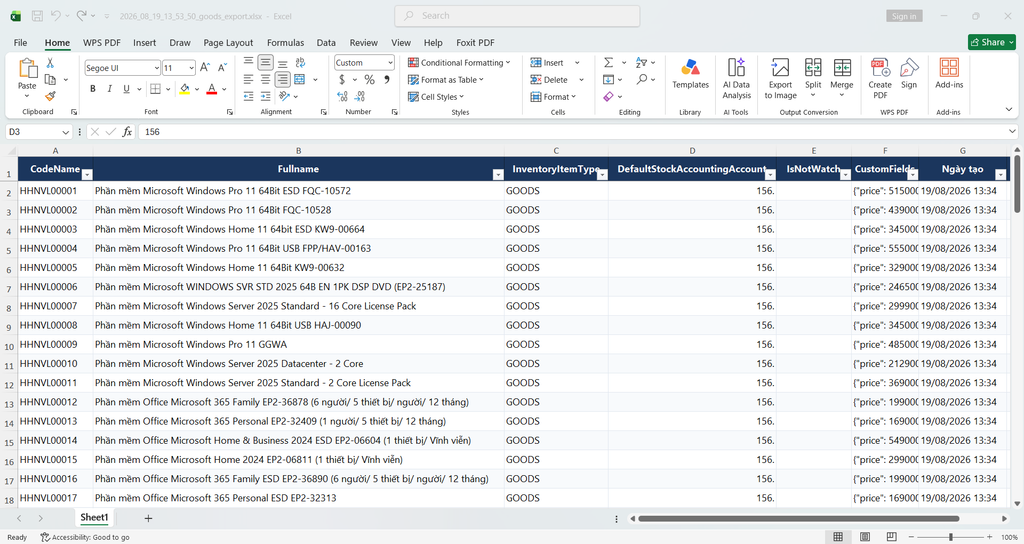This screenshot has width=1024, height=544.
Task: Click the Search box in title bar
Action: (x=517, y=16)
